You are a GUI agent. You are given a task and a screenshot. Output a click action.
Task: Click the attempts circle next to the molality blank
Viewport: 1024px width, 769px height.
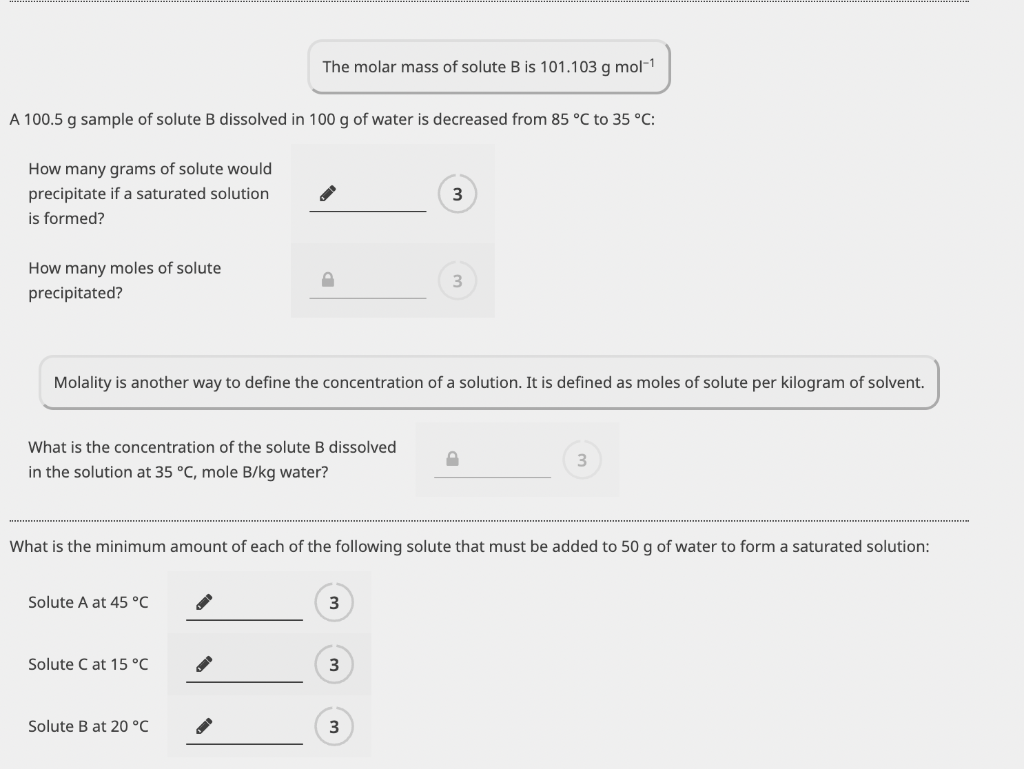[x=581, y=457]
